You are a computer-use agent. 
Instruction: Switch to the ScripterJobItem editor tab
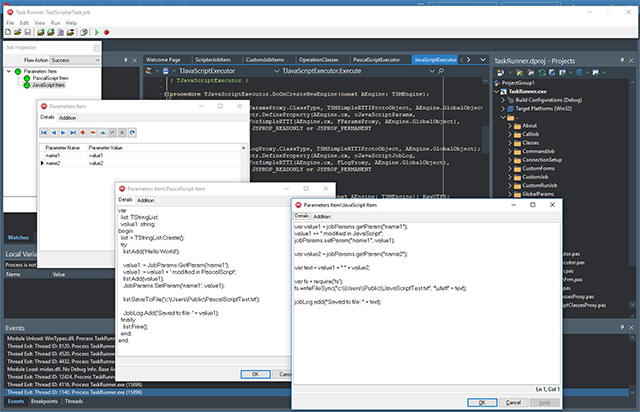pos(213,60)
